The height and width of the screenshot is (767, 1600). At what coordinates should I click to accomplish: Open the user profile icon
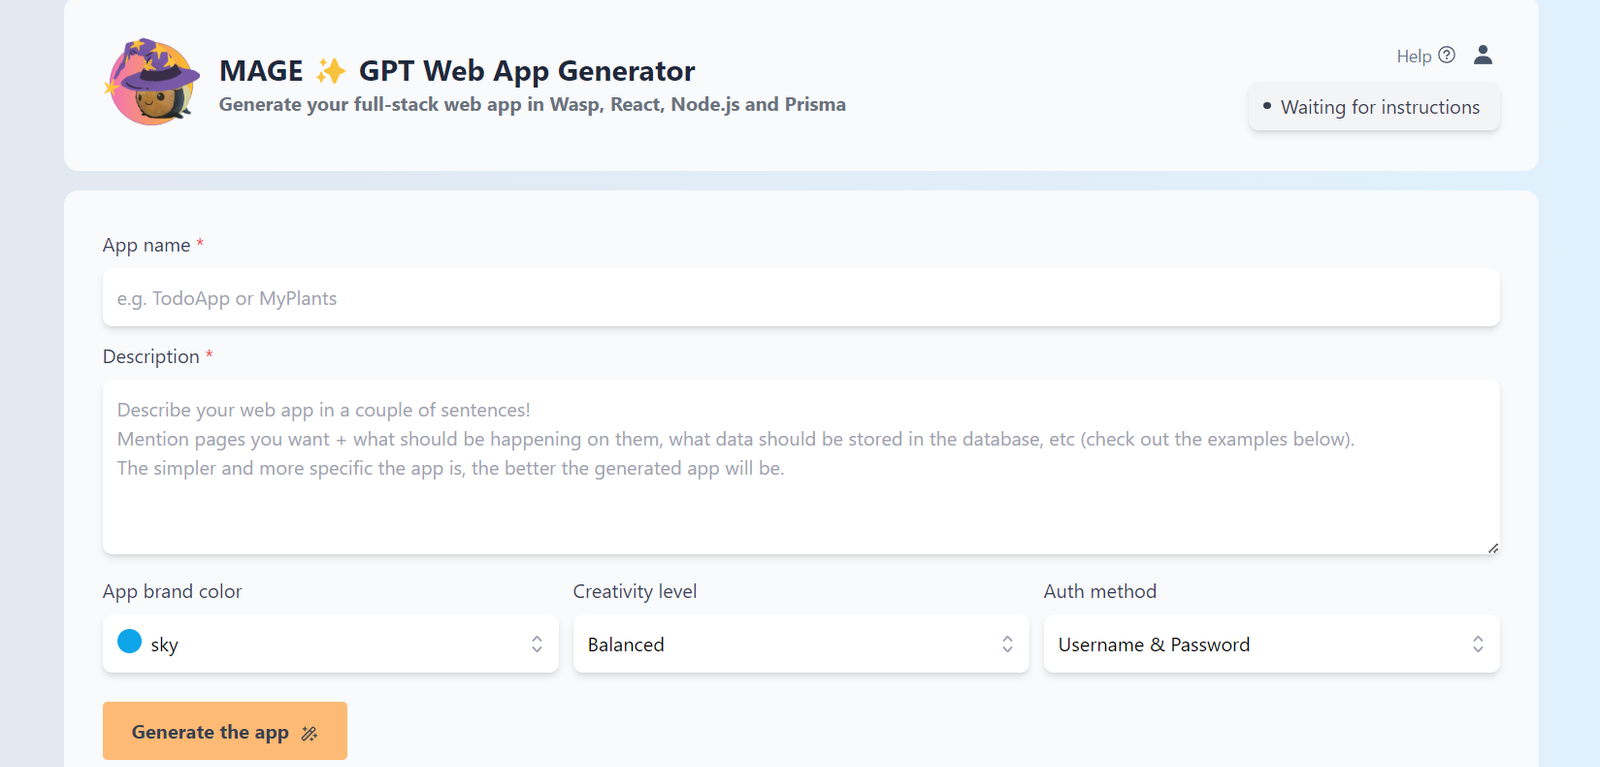1483,55
